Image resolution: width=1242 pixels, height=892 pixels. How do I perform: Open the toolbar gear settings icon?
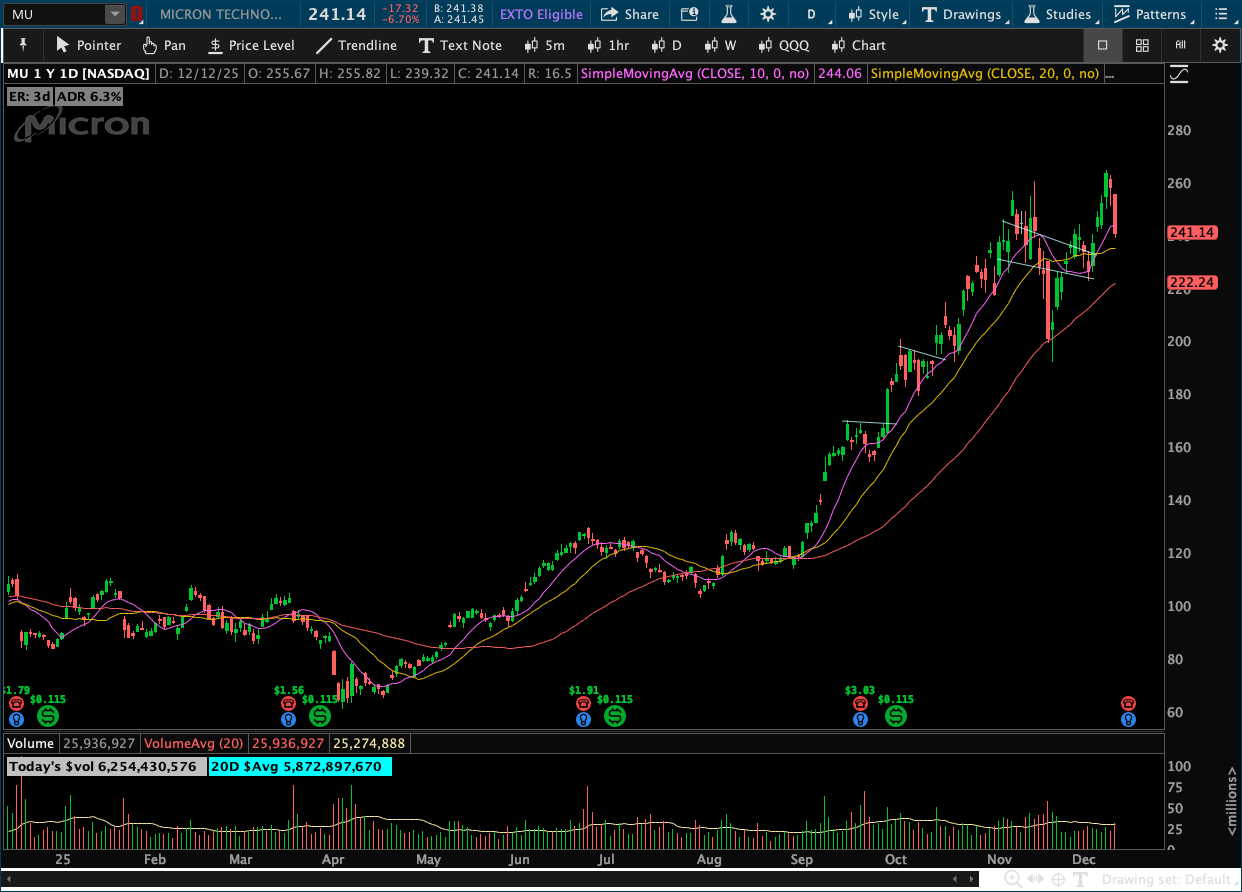[1219, 45]
